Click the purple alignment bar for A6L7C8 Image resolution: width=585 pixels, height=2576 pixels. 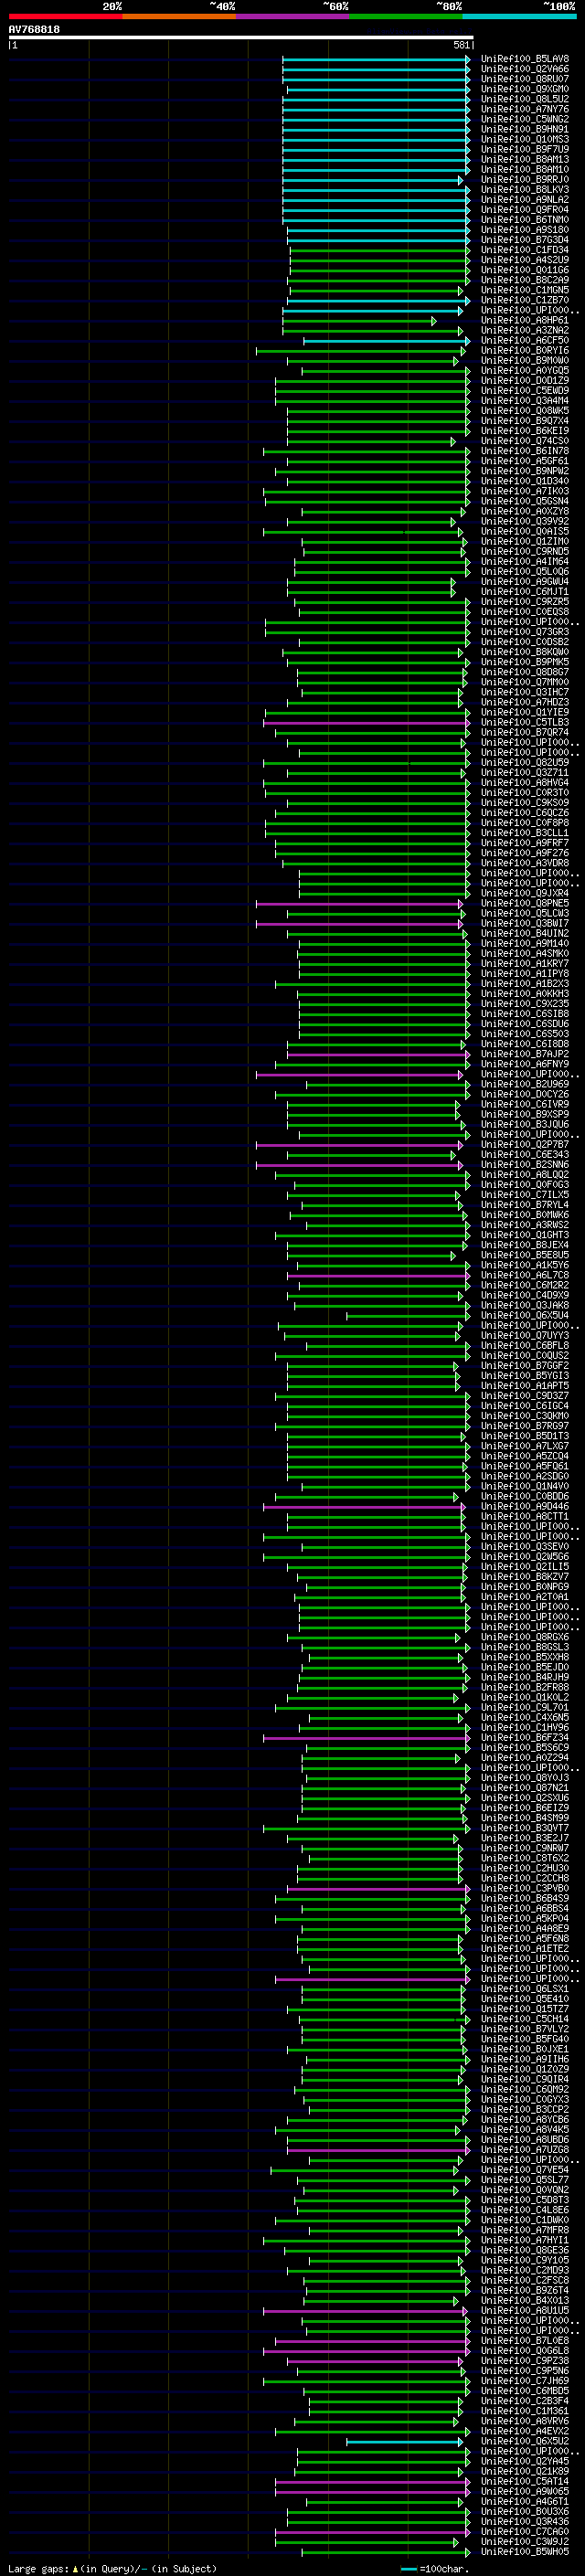(378, 1276)
